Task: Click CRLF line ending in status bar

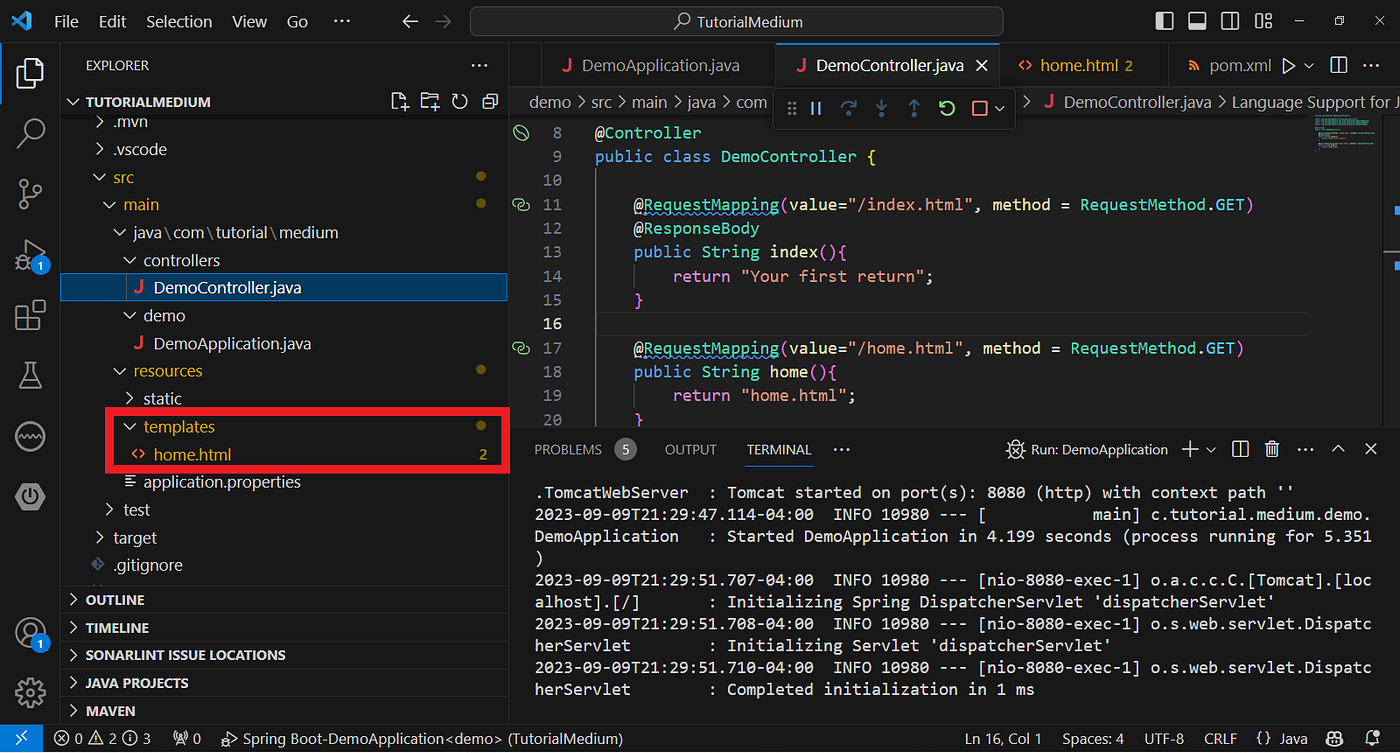Action: [x=1220, y=739]
